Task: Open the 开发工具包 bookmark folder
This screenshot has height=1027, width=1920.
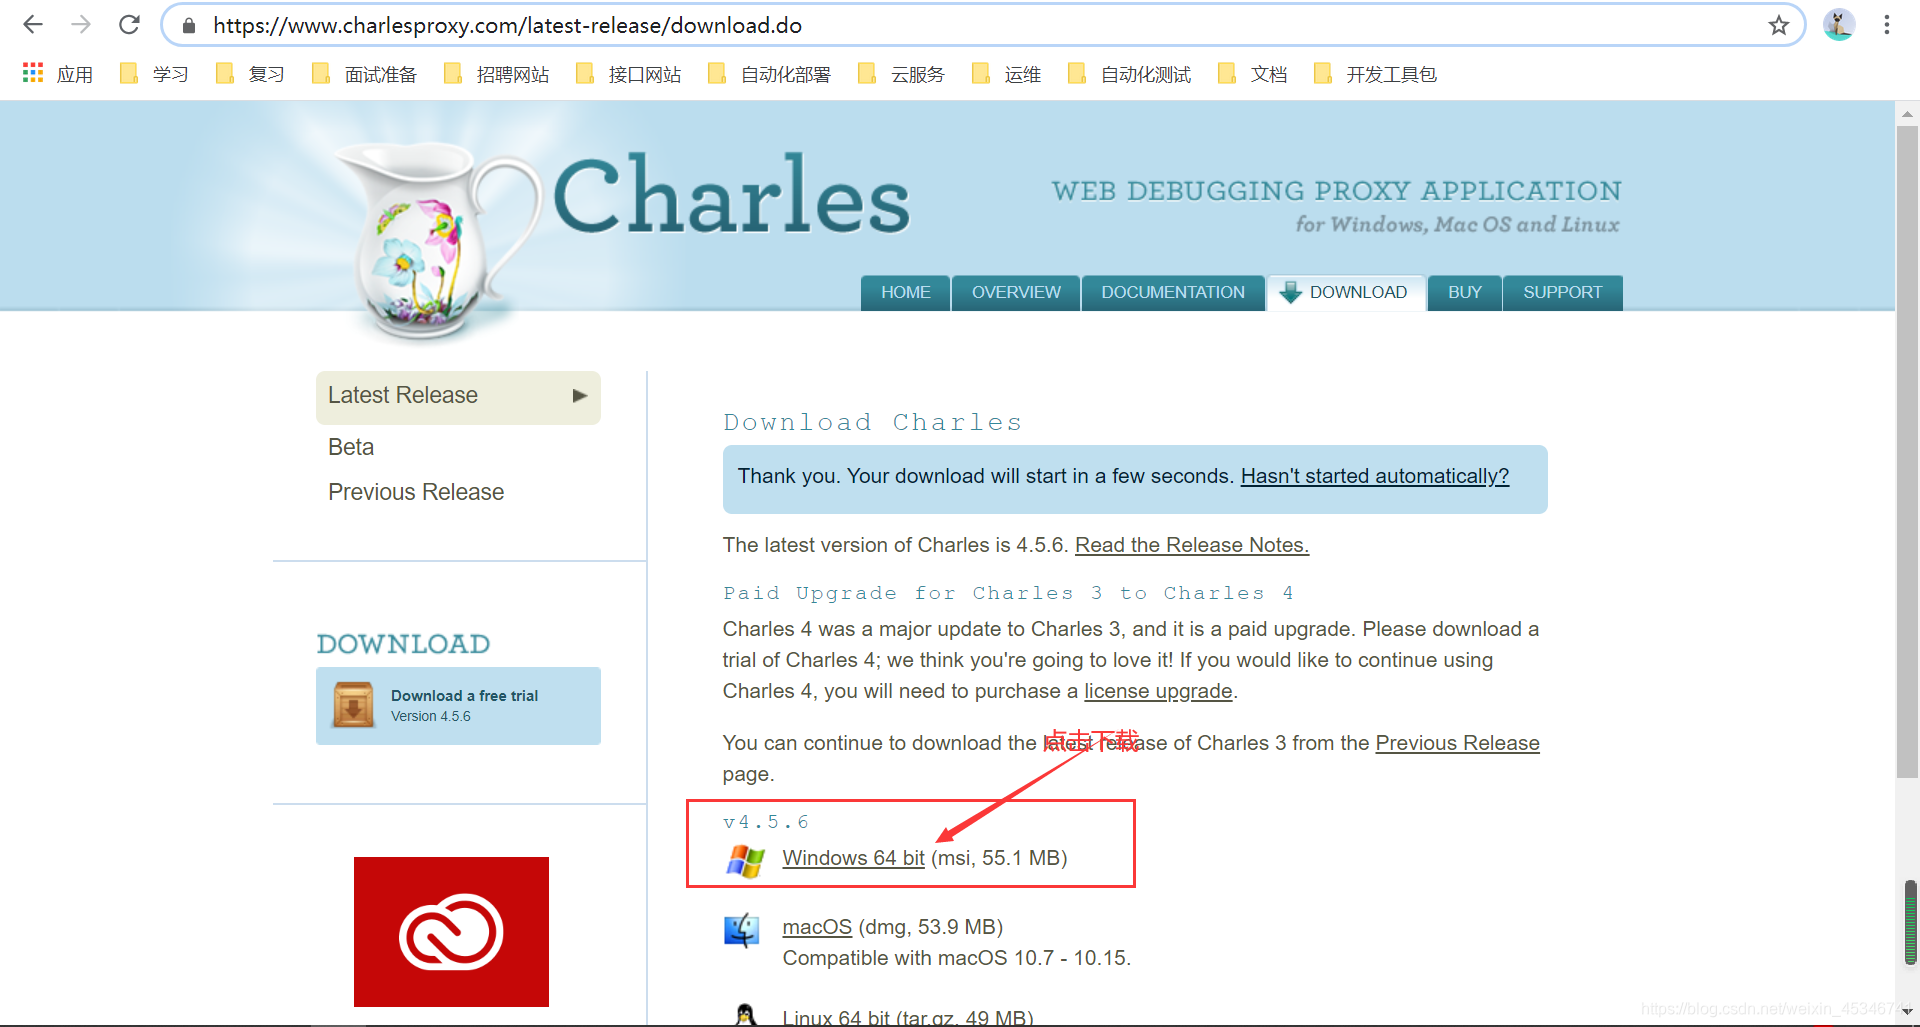Action: pyautogui.click(x=1375, y=74)
